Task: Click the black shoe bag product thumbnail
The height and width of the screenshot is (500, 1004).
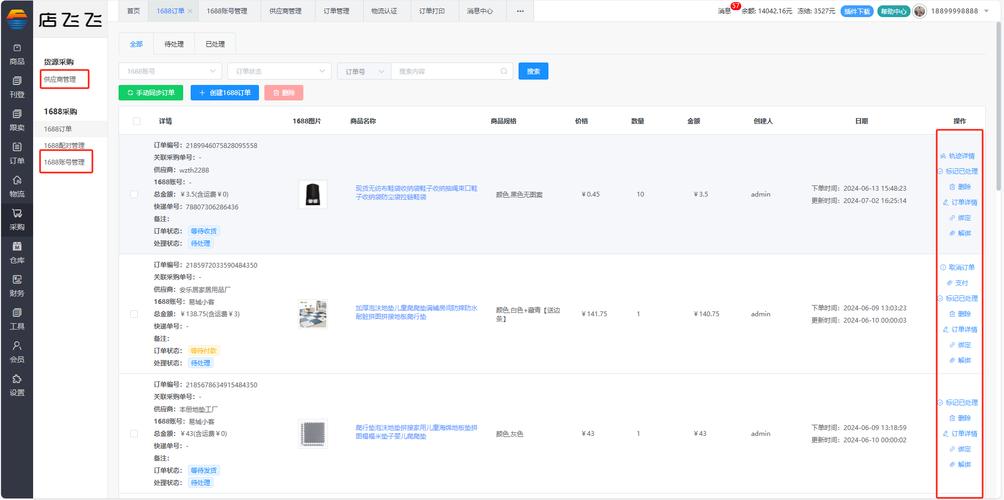Action: [312, 194]
